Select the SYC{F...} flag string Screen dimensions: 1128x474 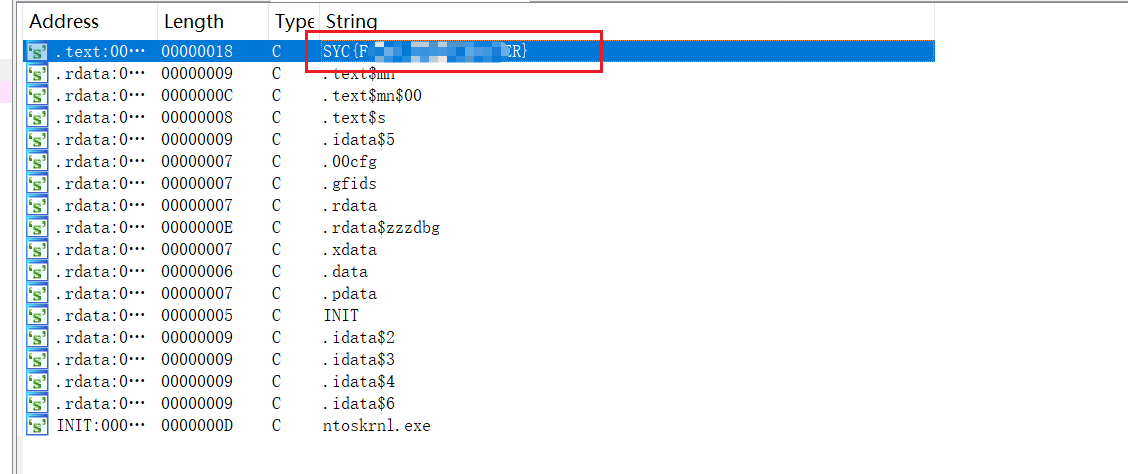[425, 52]
